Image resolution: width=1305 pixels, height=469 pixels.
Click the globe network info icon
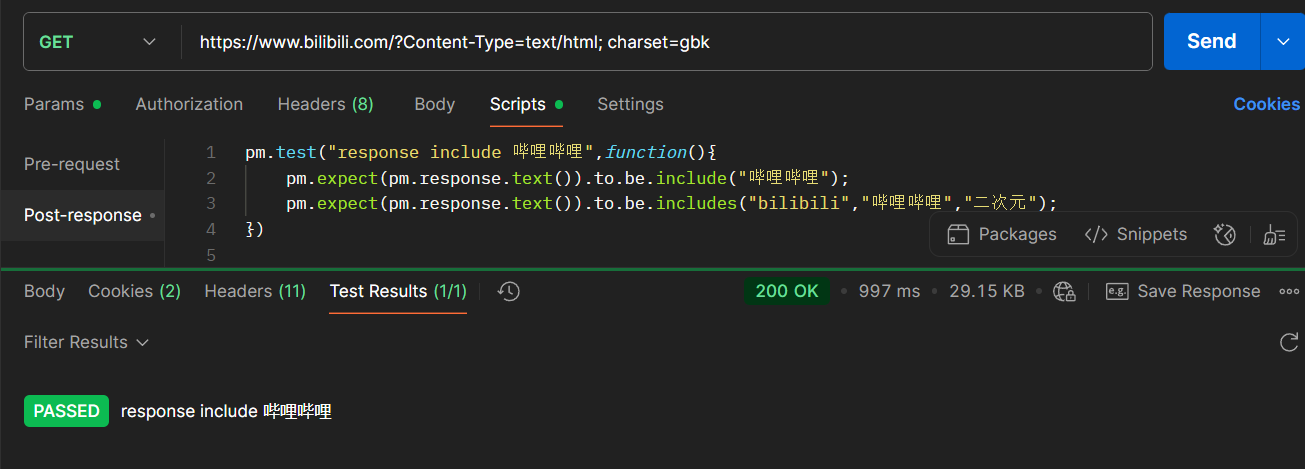point(1064,291)
